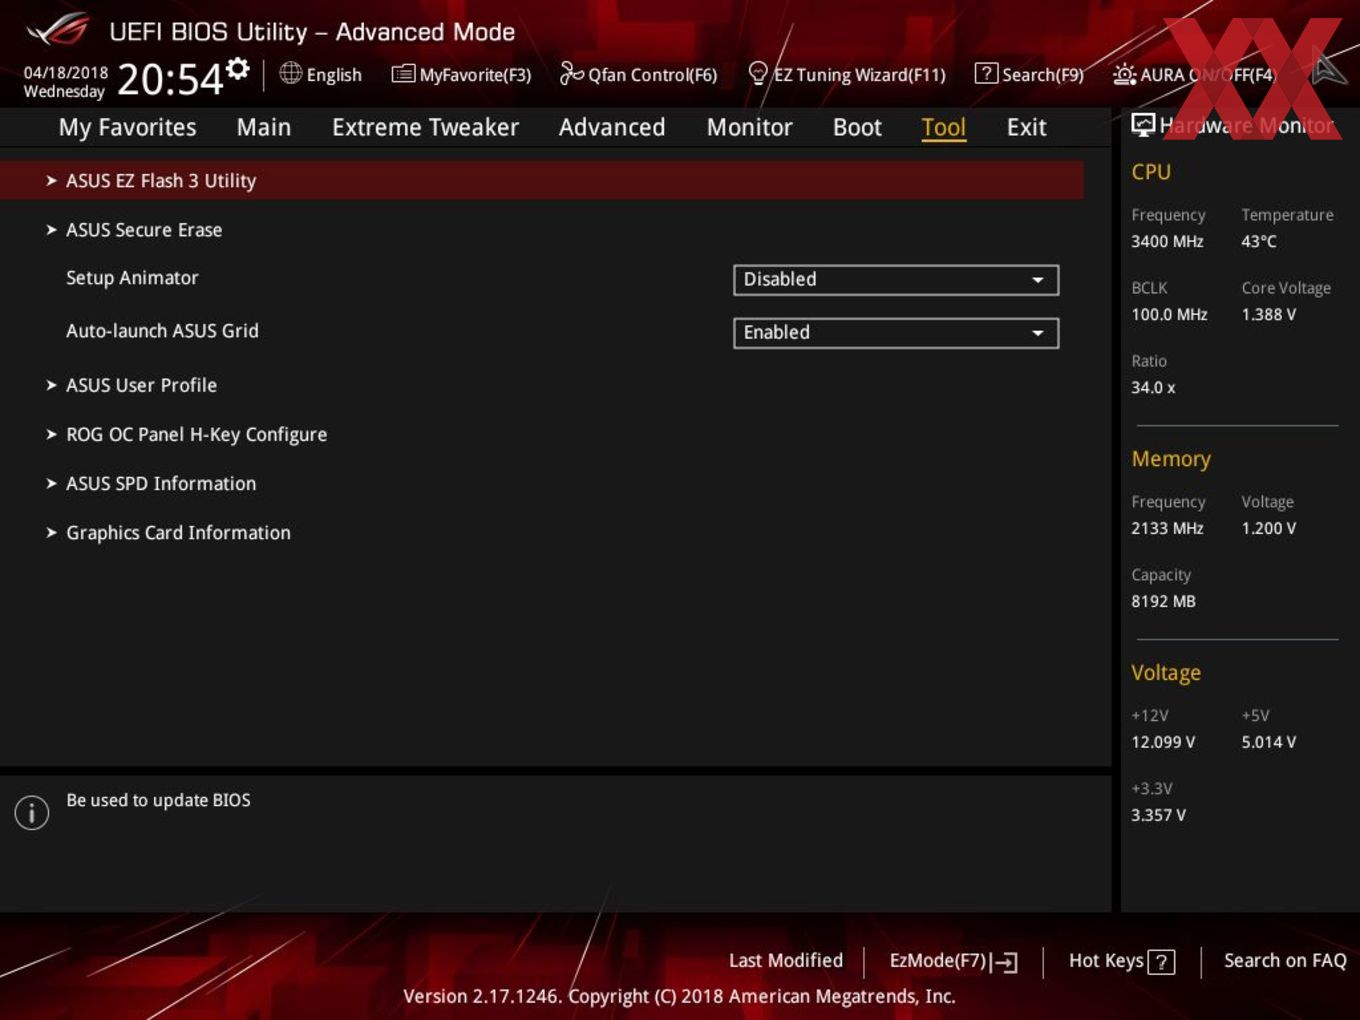Click the globe language icon
Viewport: 1360px width, 1020px height.
pyautogui.click(x=290, y=73)
